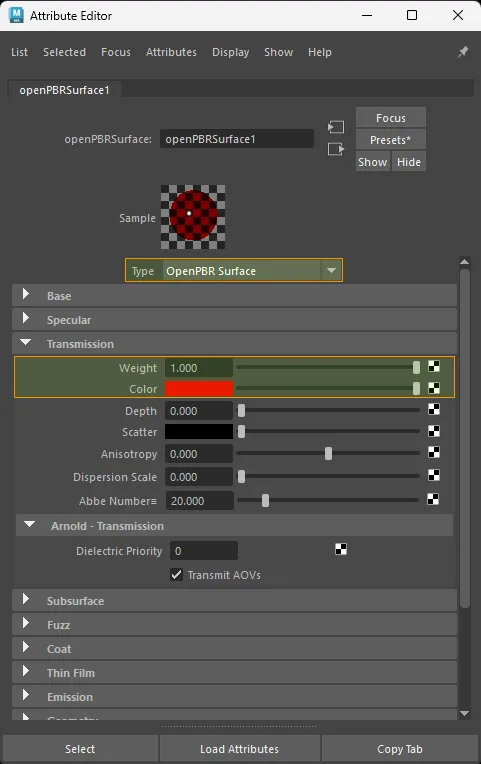481x764 pixels.
Task: Toggle the Transmit AOVs checkbox
Action: pyautogui.click(x=176, y=575)
